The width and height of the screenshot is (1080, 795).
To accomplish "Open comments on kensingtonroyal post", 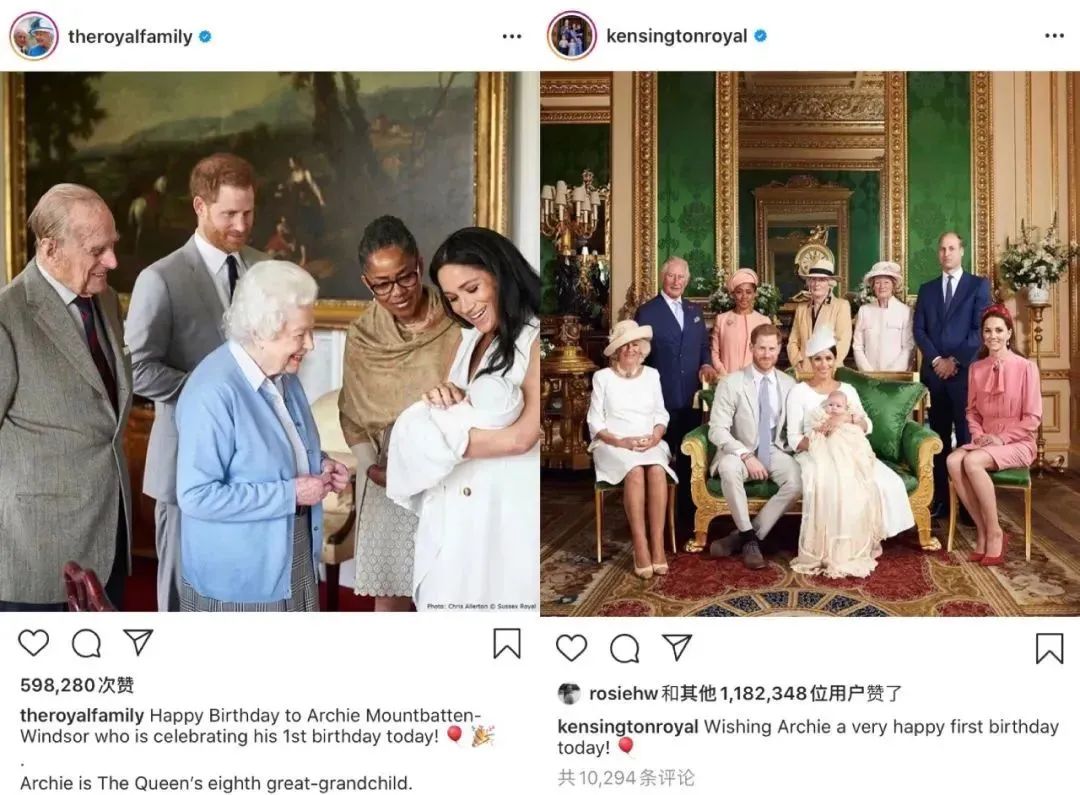I will click(625, 649).
